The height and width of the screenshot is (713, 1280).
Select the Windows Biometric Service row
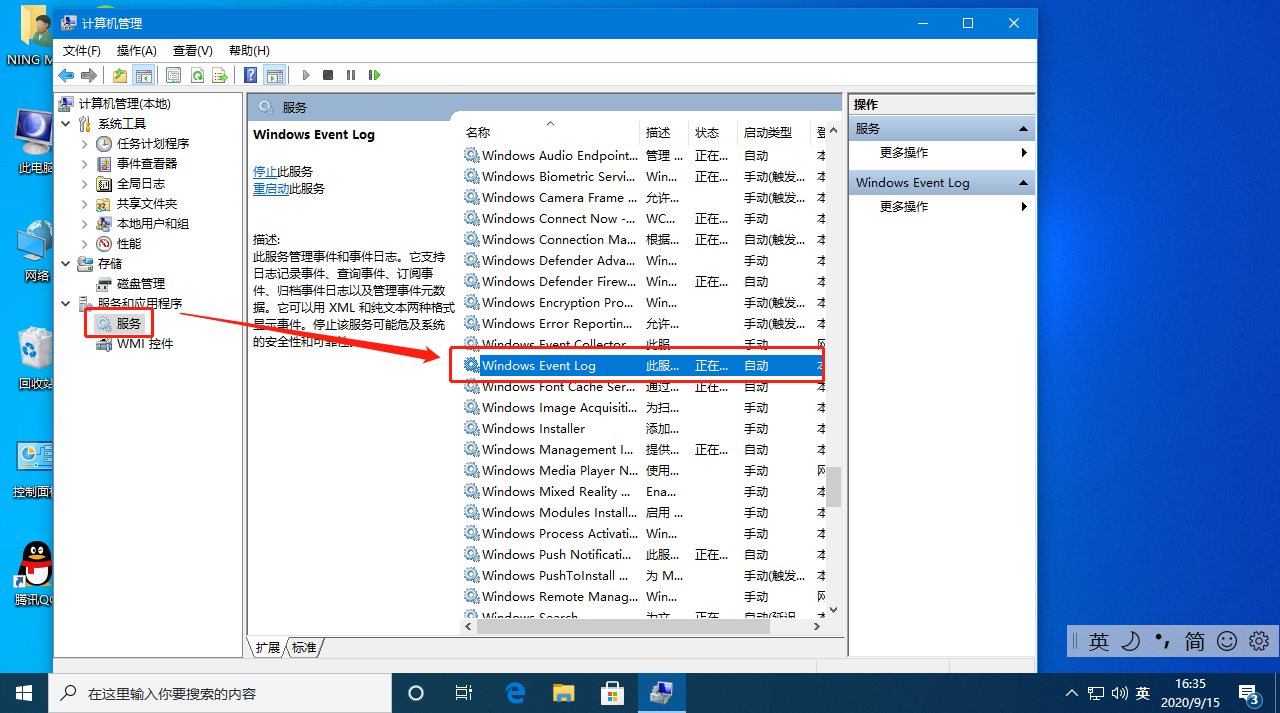tap(641, 177)
